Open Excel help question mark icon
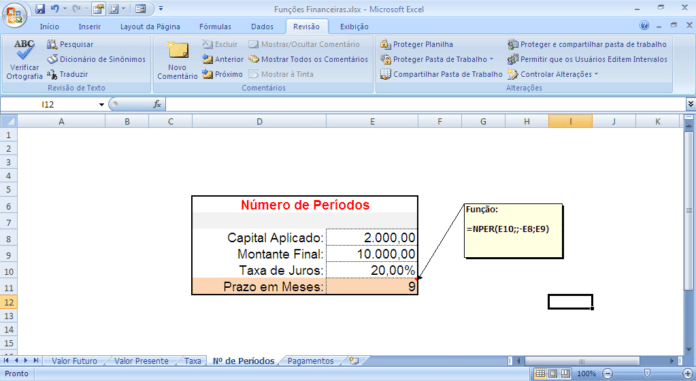 (644, 26)
